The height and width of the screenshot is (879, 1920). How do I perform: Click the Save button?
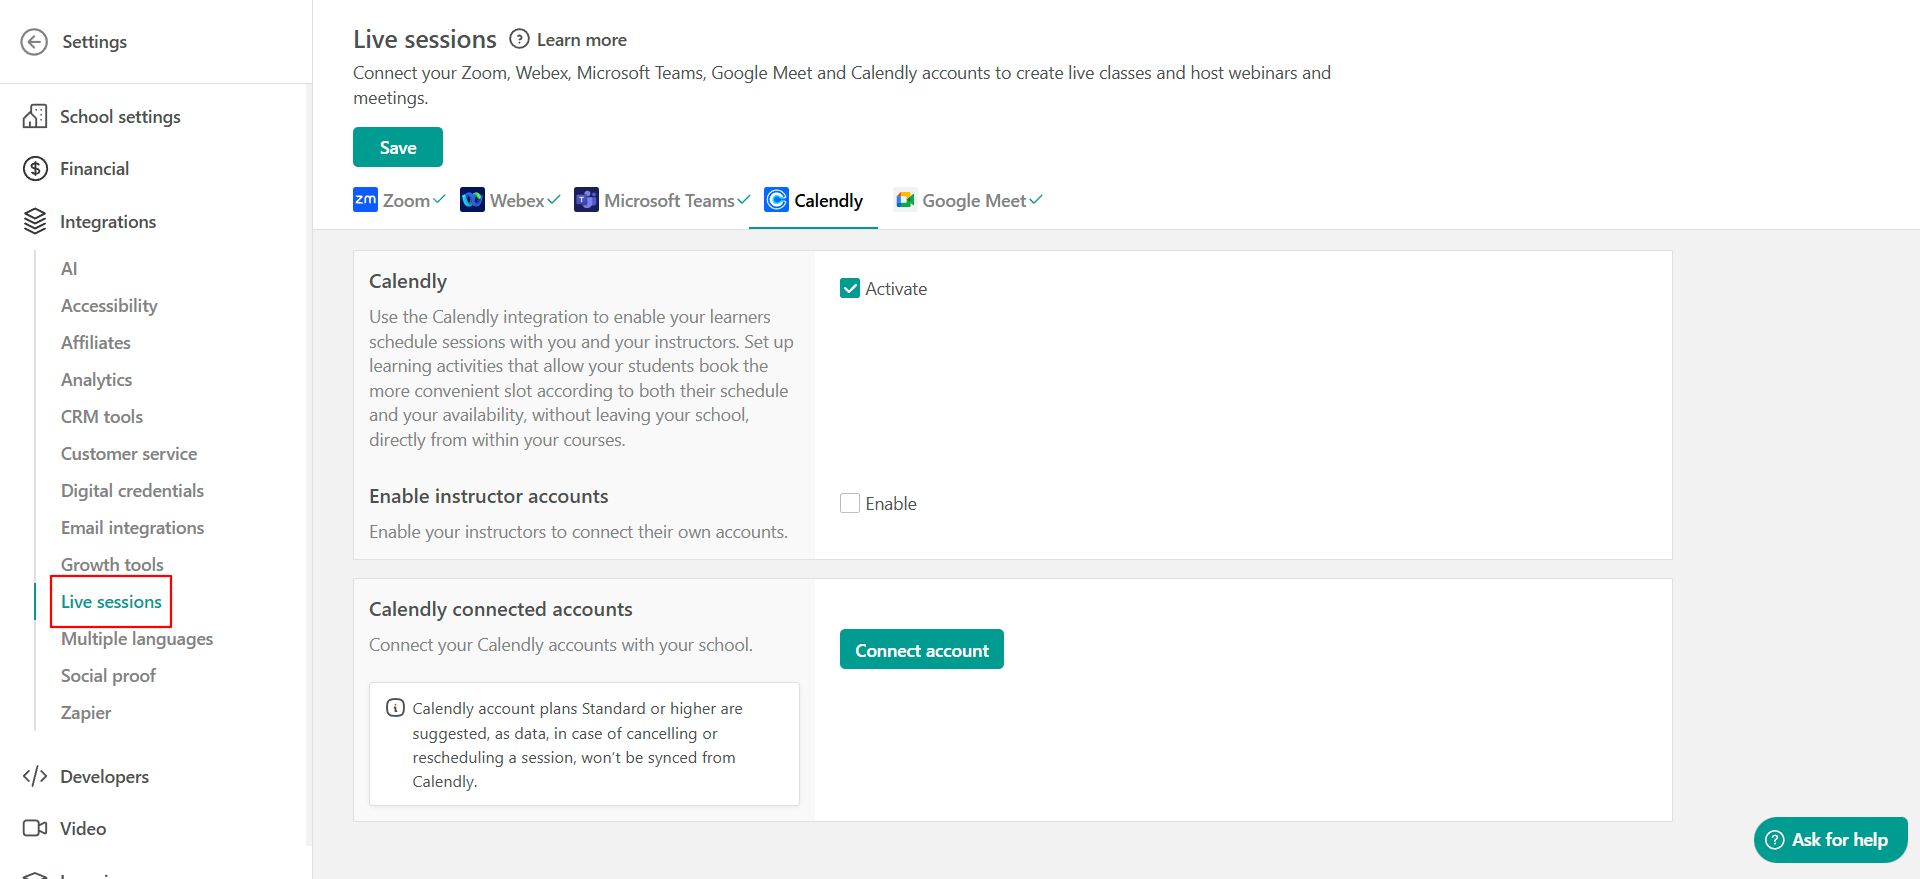coord(398,147)
